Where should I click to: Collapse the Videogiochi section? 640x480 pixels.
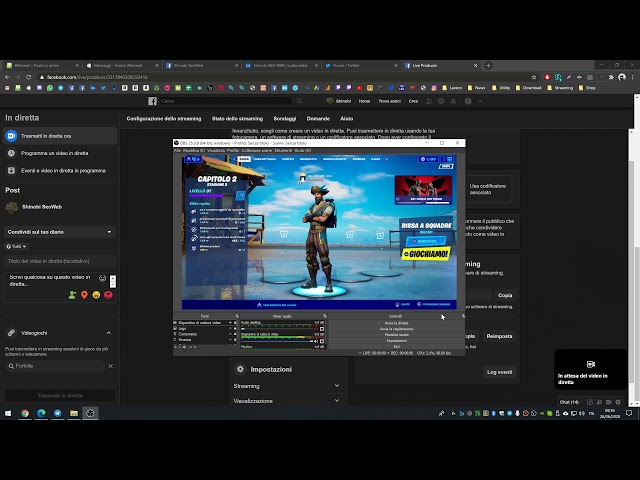point(109,333)
